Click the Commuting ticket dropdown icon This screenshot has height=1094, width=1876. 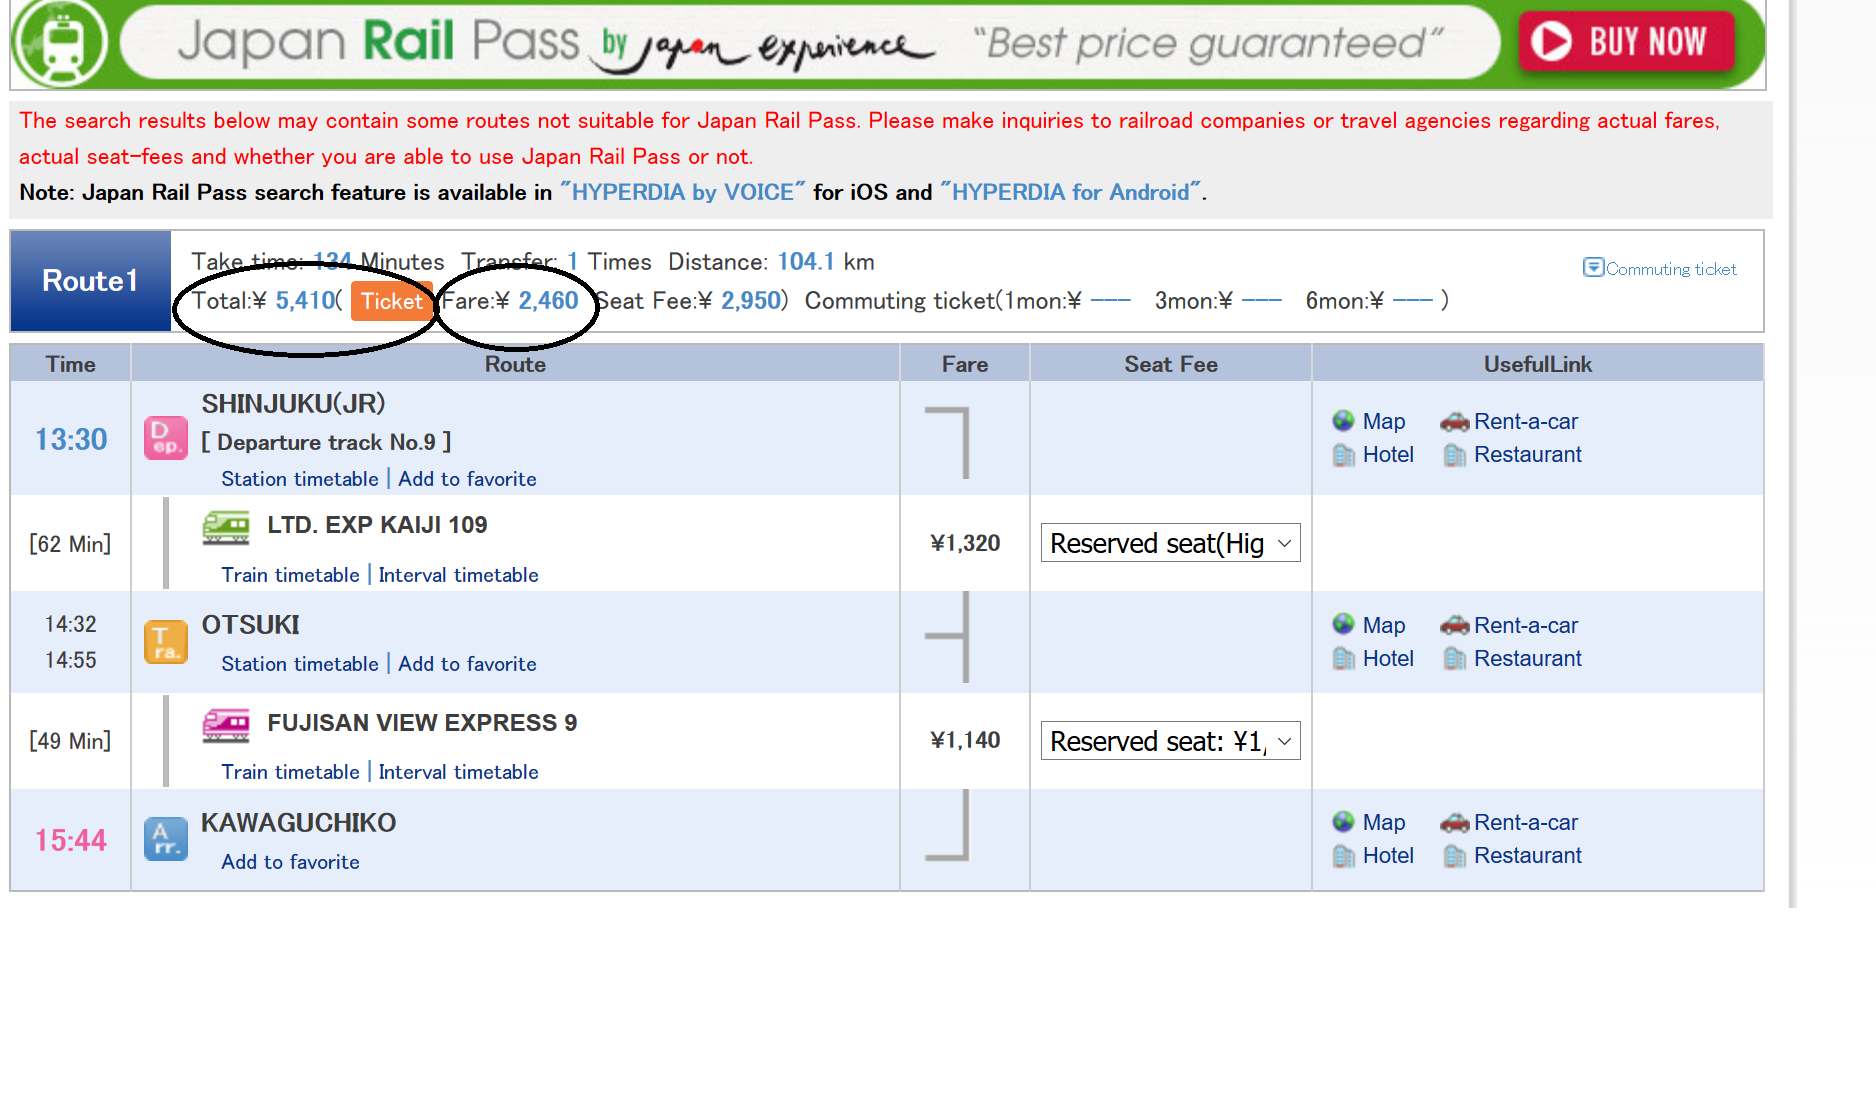[x=1593, y=267]
